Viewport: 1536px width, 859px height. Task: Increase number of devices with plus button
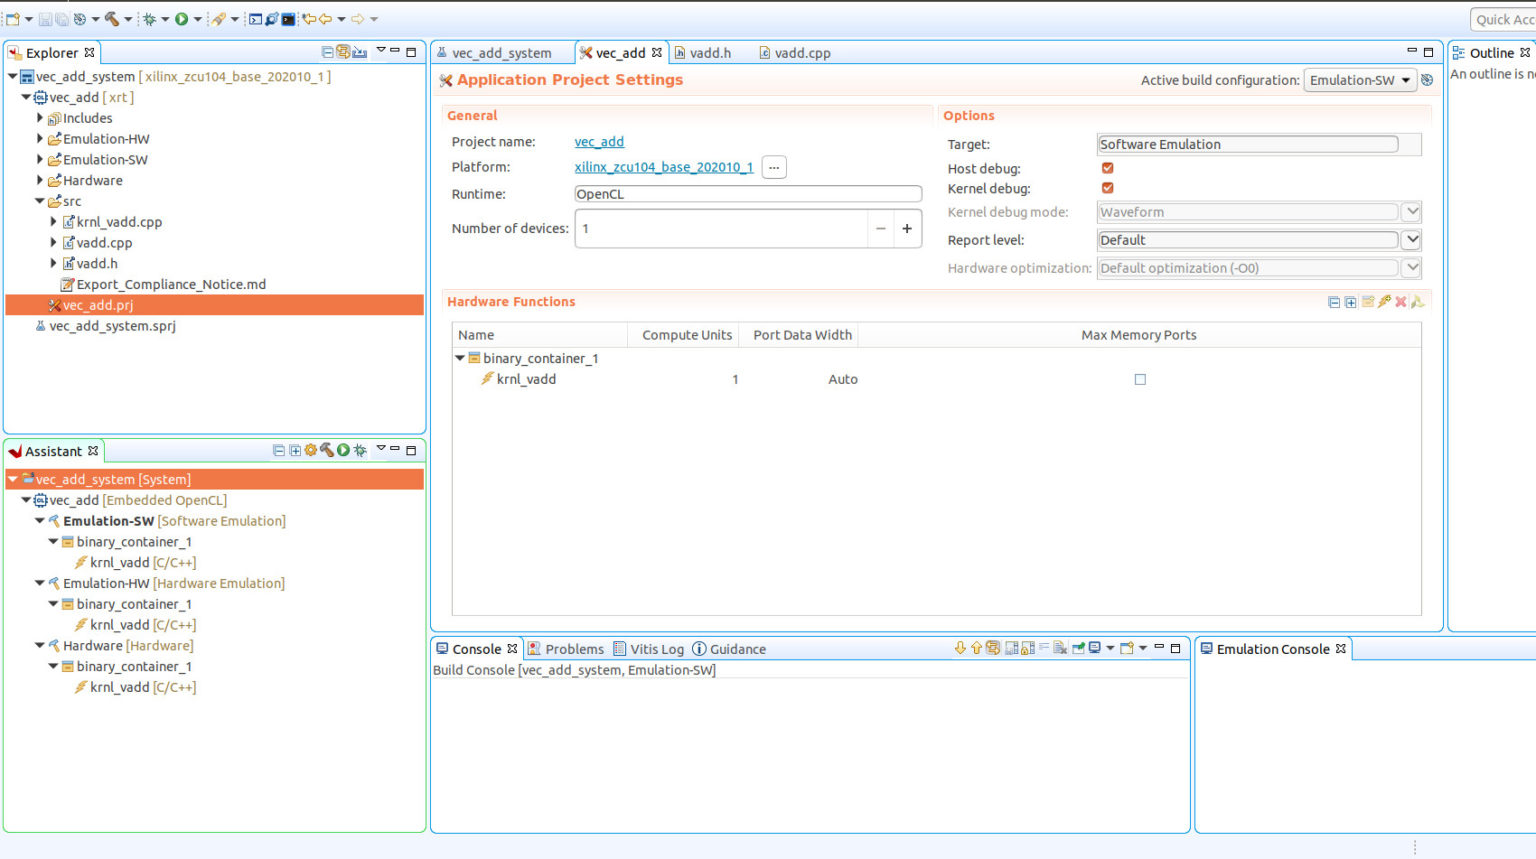[x=907, y=228]
